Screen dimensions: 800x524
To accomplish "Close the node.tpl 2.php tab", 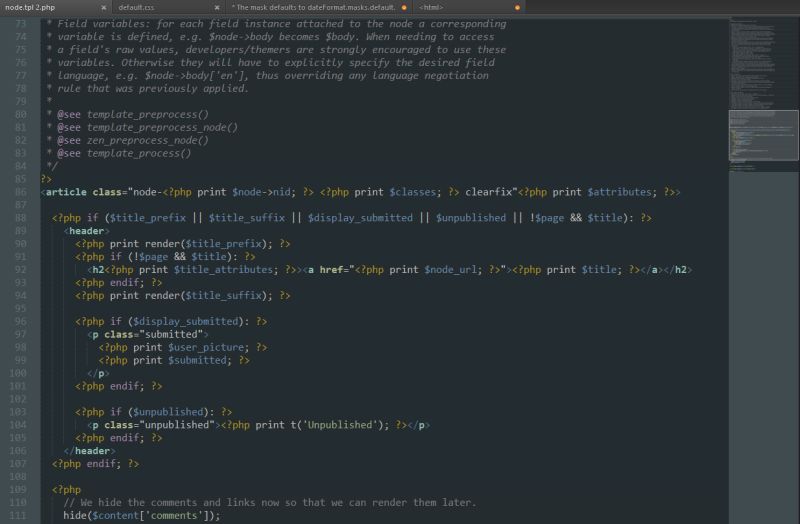I will click(x=104, y=8).
